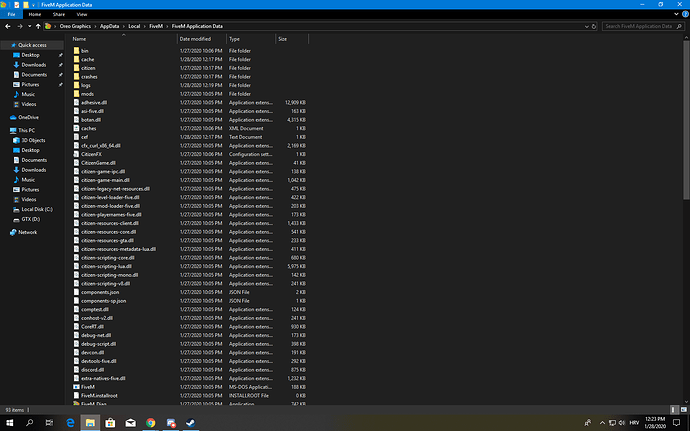Open 3D Objects under This PC
Viewport: 690px width, 431px height.
click(x=29, y=140)
